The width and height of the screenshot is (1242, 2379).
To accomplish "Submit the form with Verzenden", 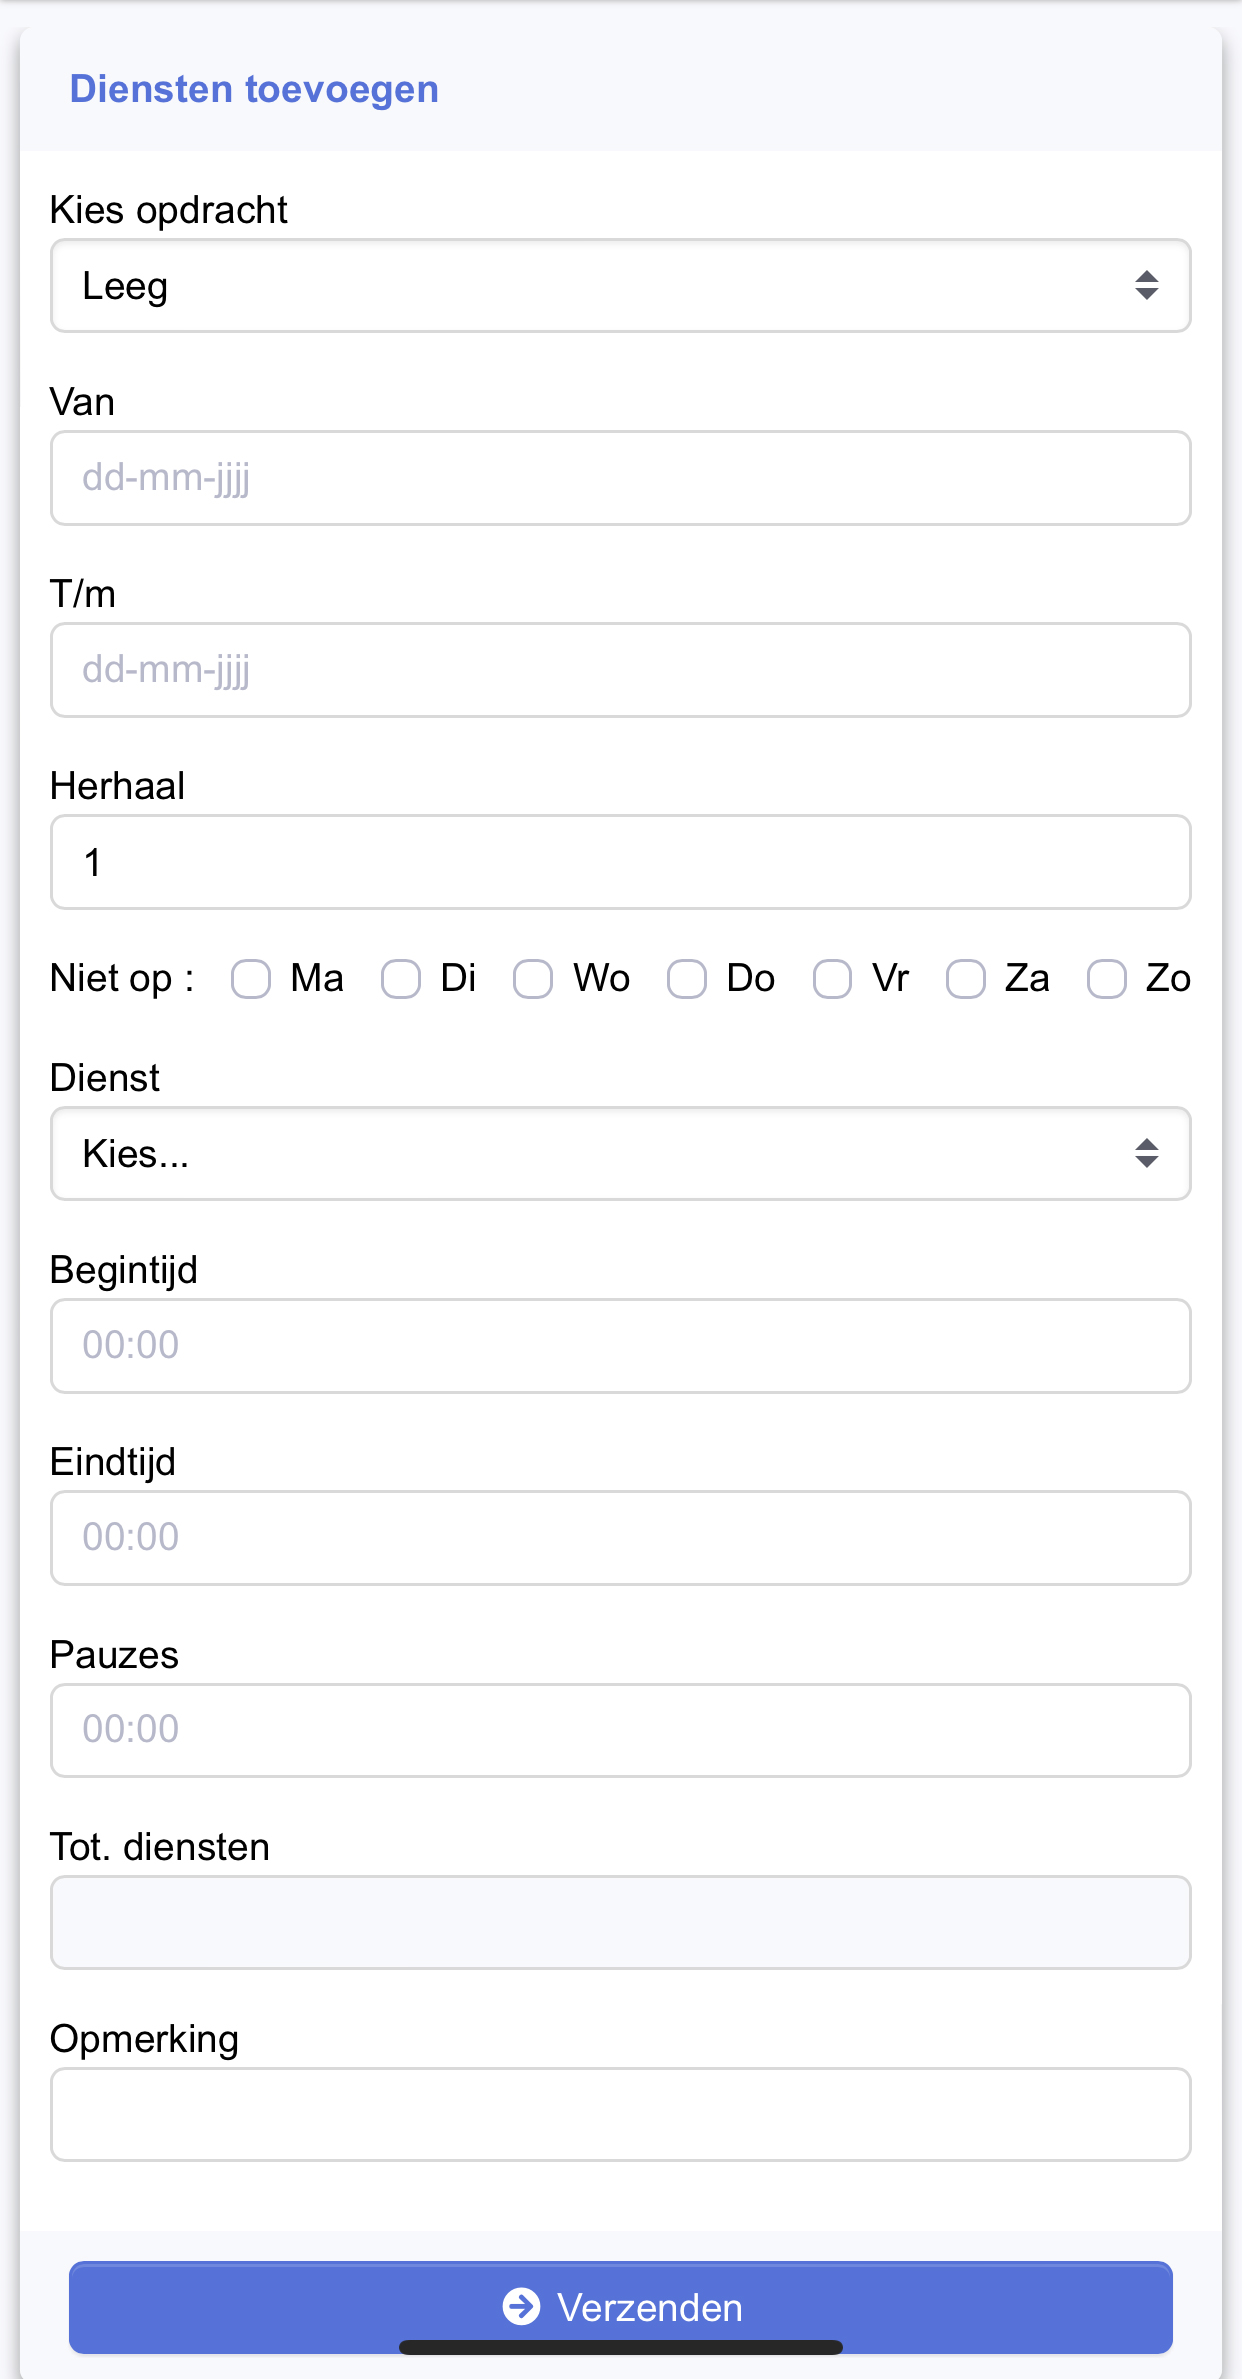I will [621, 2307].
